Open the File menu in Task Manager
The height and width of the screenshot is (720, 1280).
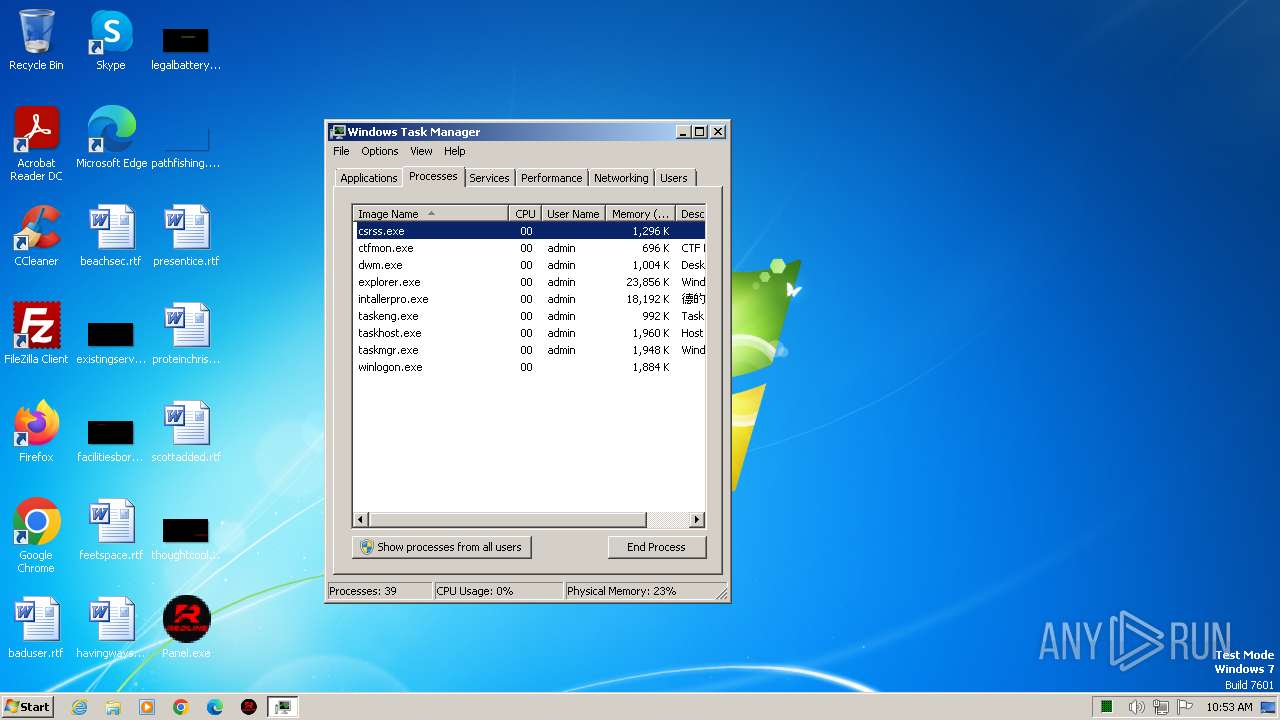pos(341,151)
